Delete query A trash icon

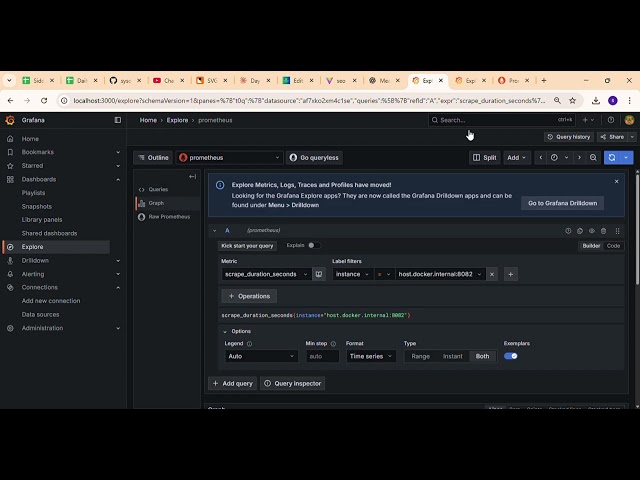click(x=604, y=231)
